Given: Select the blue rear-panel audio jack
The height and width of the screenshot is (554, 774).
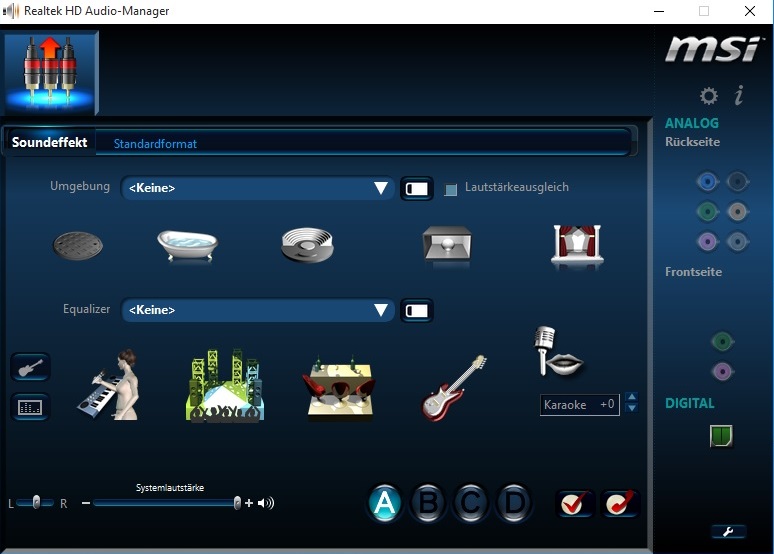Looking at the screenshot, I should 707,182.
